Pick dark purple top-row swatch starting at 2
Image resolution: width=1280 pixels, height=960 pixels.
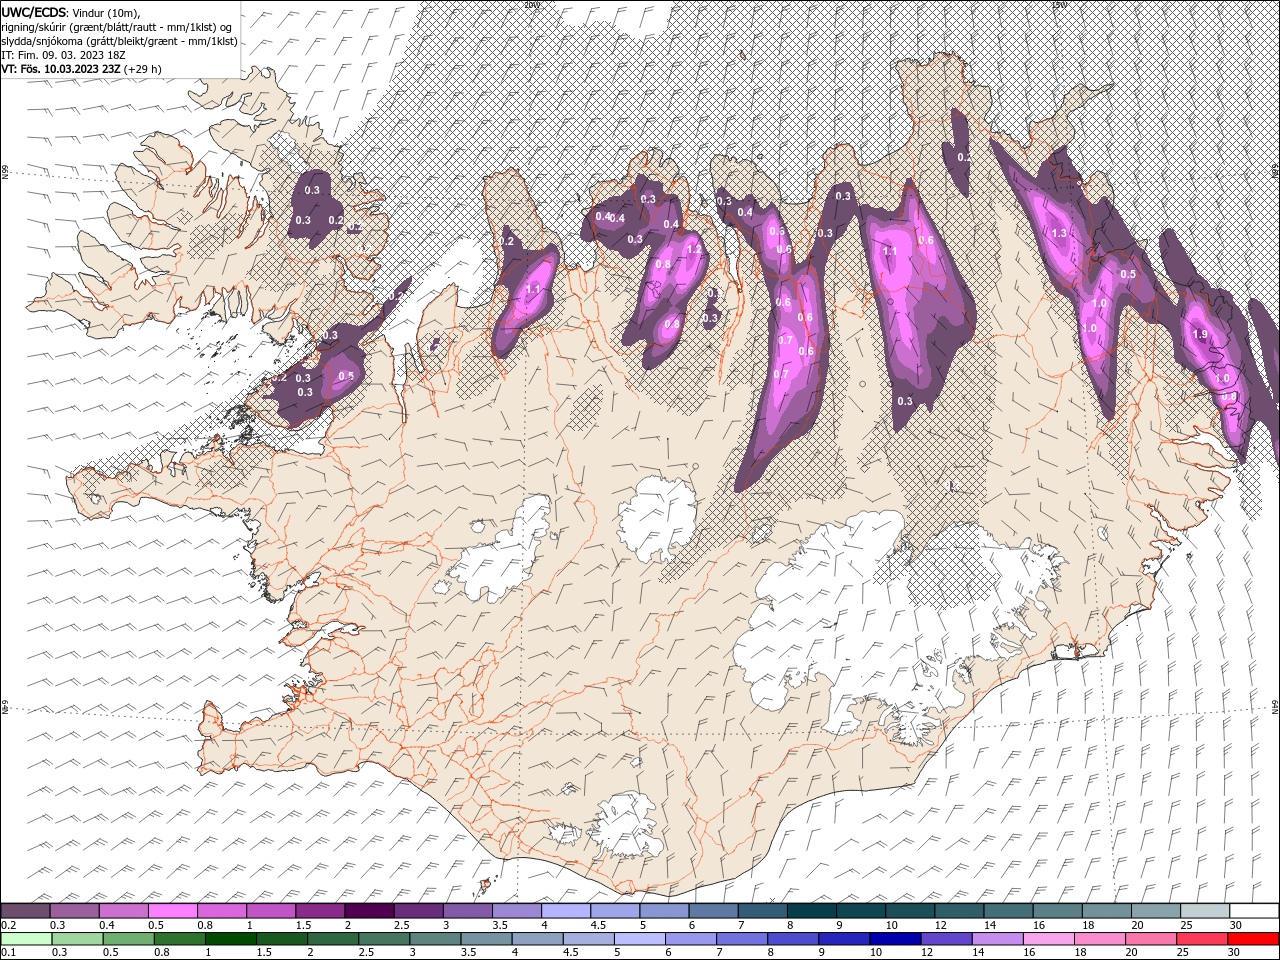pyautogui.click(x=369, y=911)
